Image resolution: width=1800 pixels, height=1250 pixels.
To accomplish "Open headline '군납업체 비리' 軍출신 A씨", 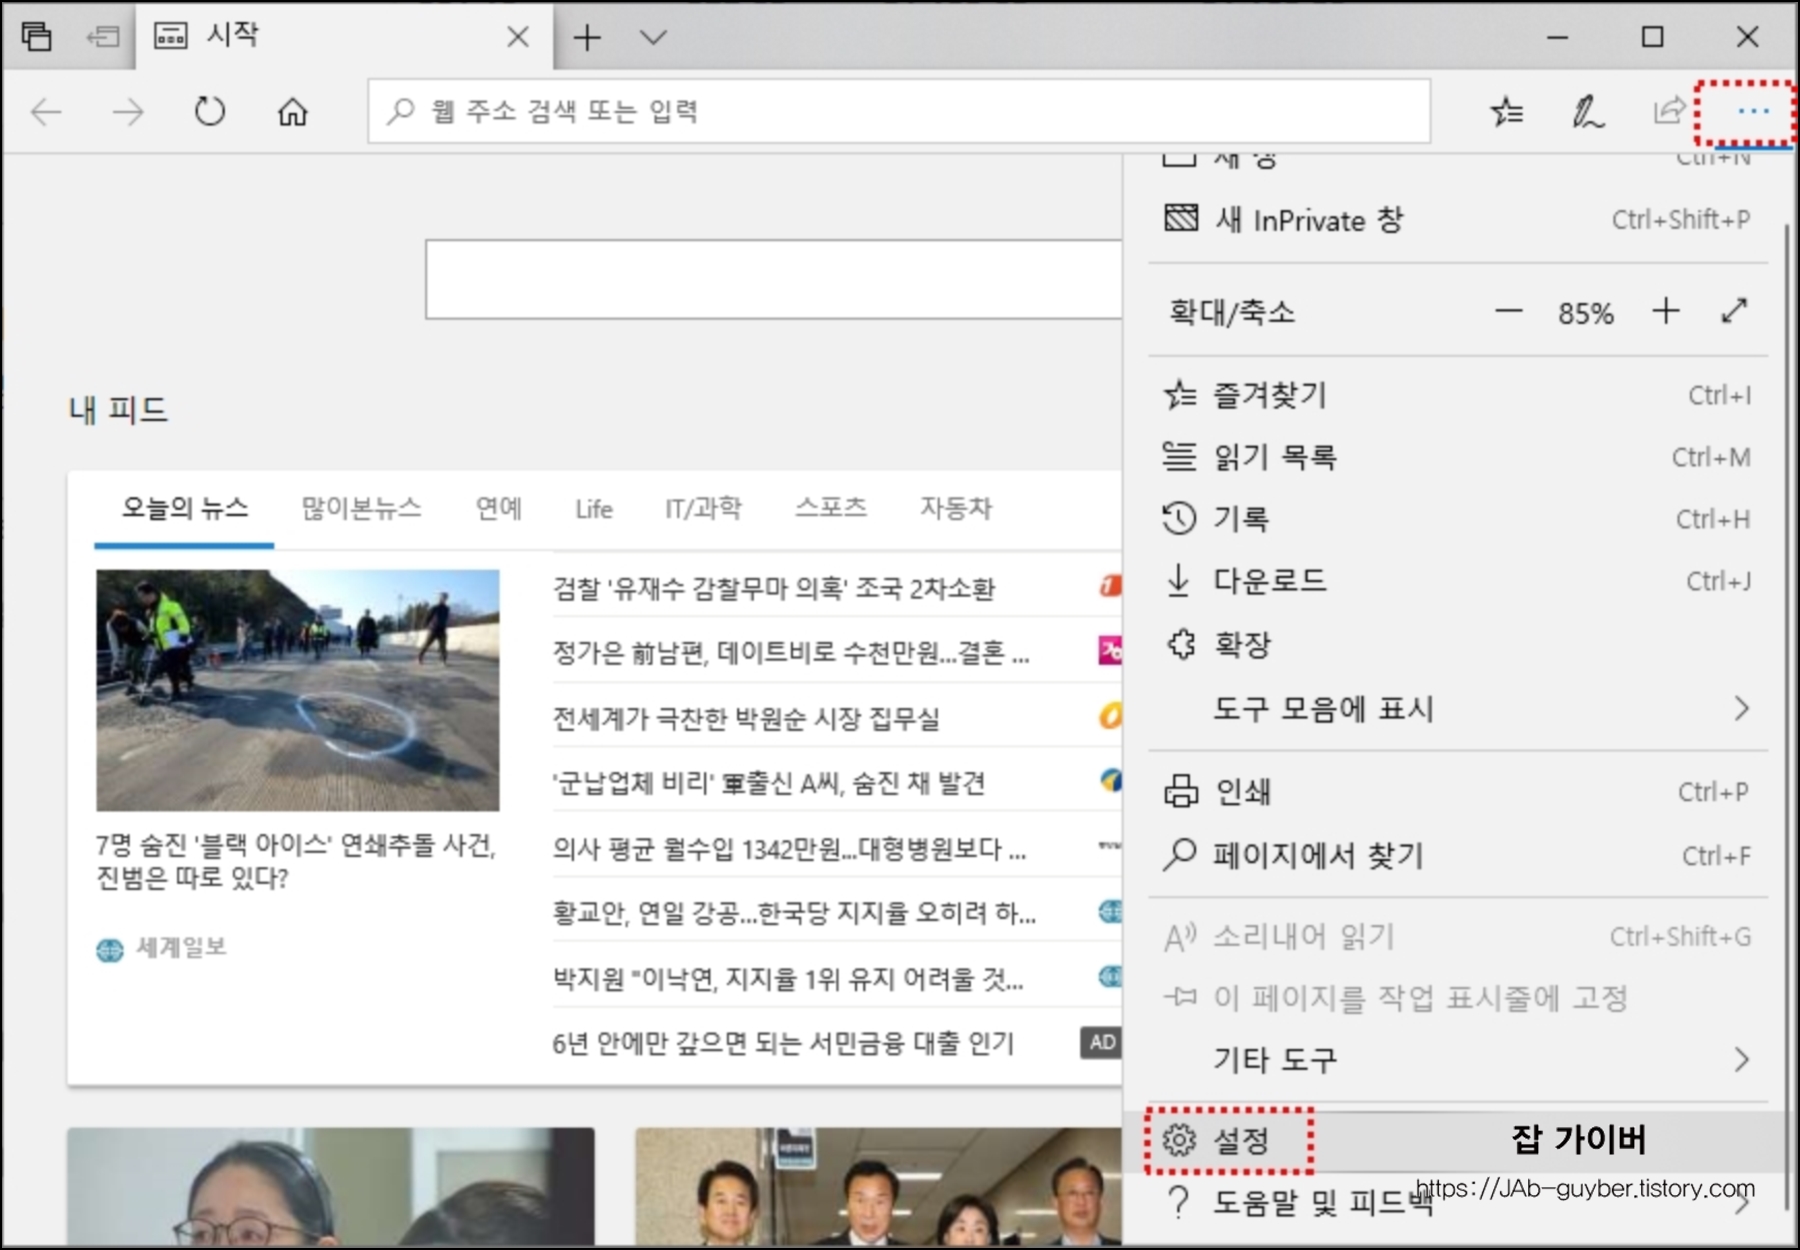I will [x=769, y=783].
